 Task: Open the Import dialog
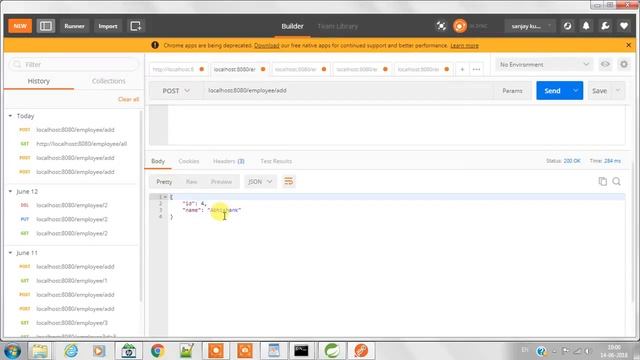[108, 26]
